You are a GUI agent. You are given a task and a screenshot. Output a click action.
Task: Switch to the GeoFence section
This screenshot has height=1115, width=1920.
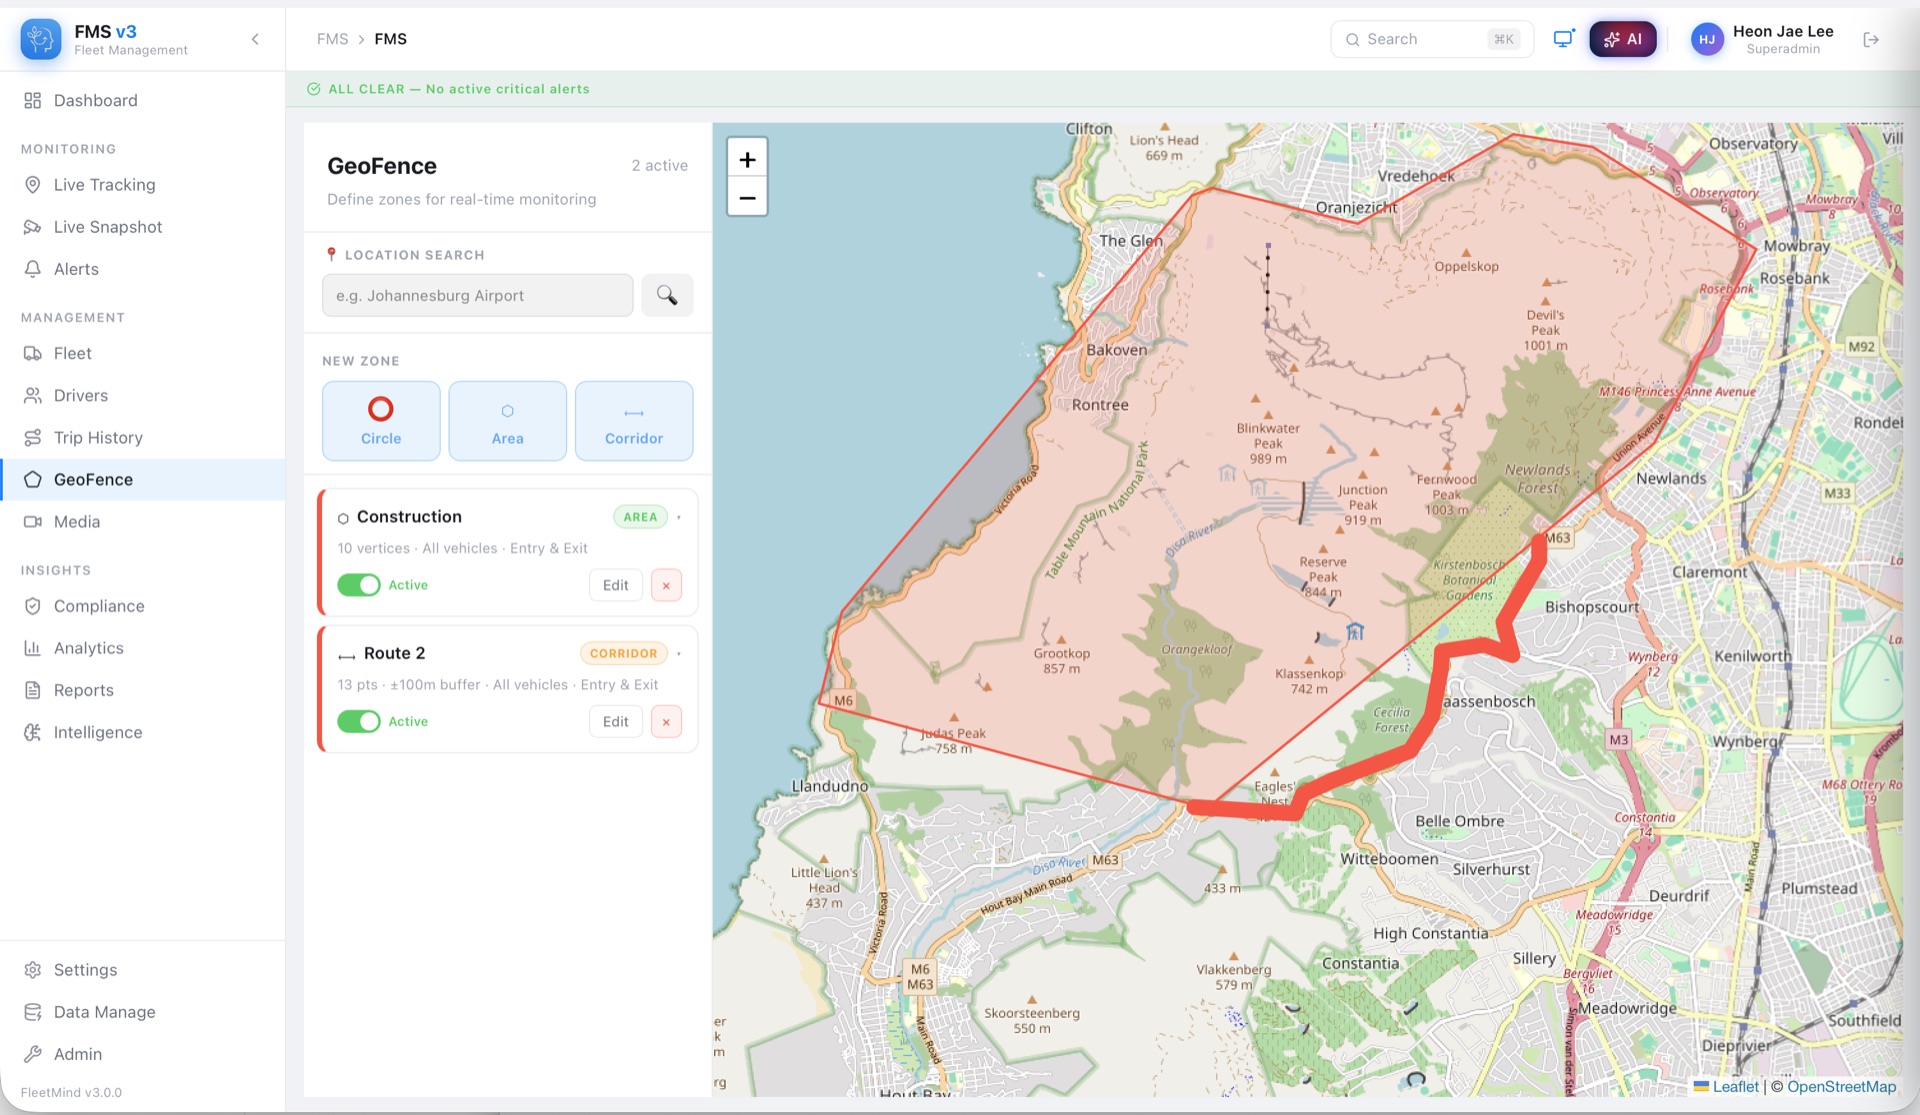92,479
